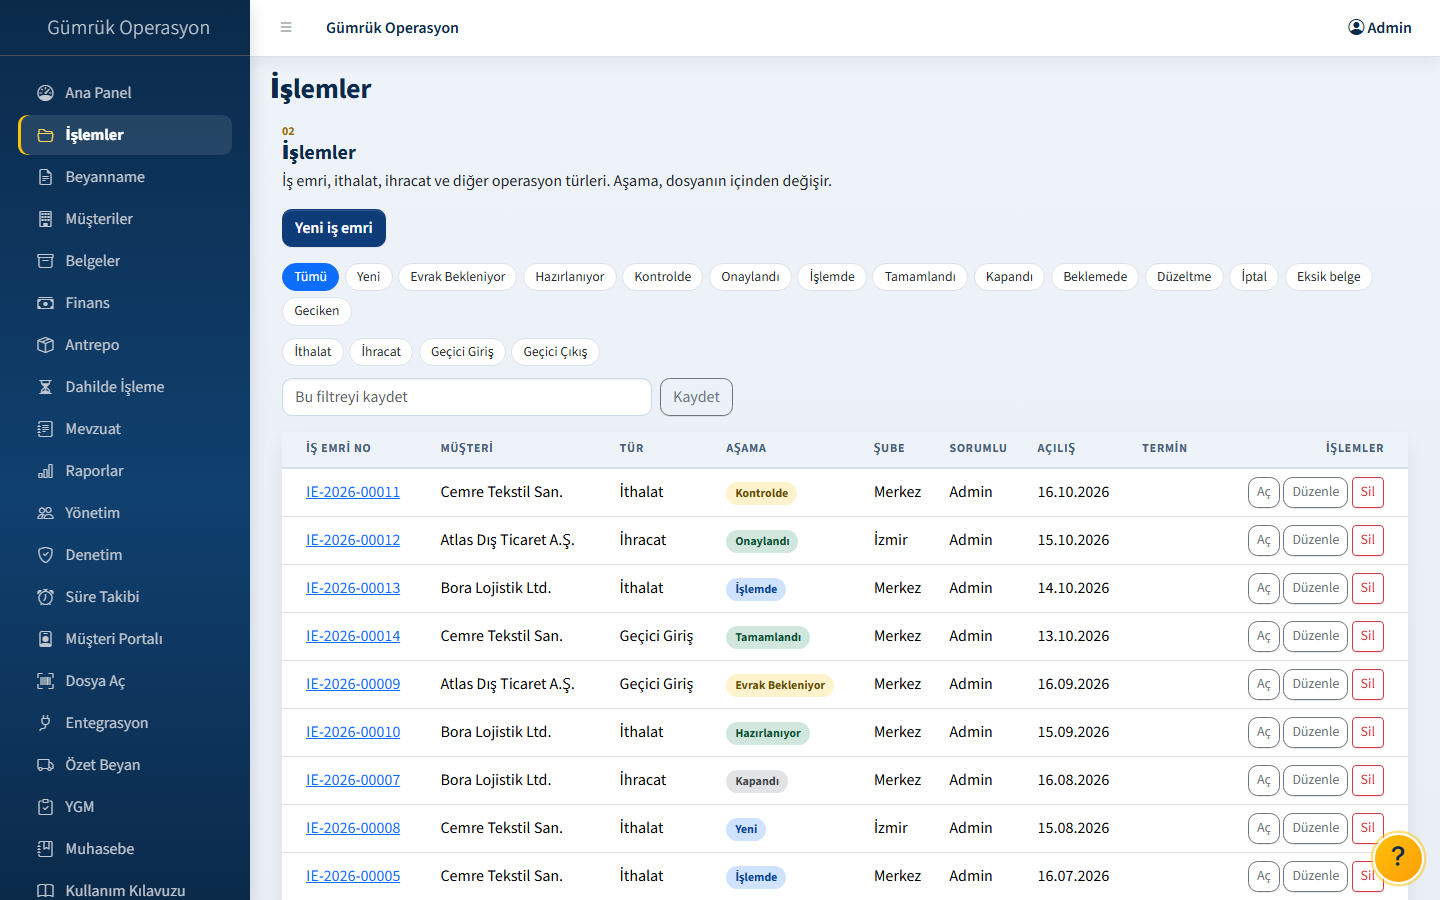Viewport: 1440px width, 900px height.
Task: Filter by Kontrolde stage chip
Action: point(663,277)
